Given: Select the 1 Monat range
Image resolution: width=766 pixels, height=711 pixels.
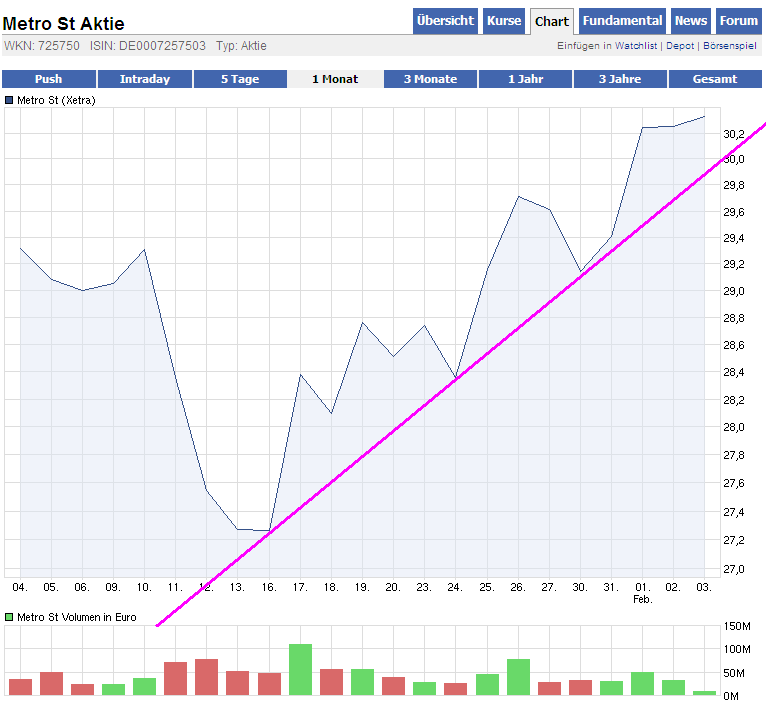Looking at the screenshot, I should point(335,79).
